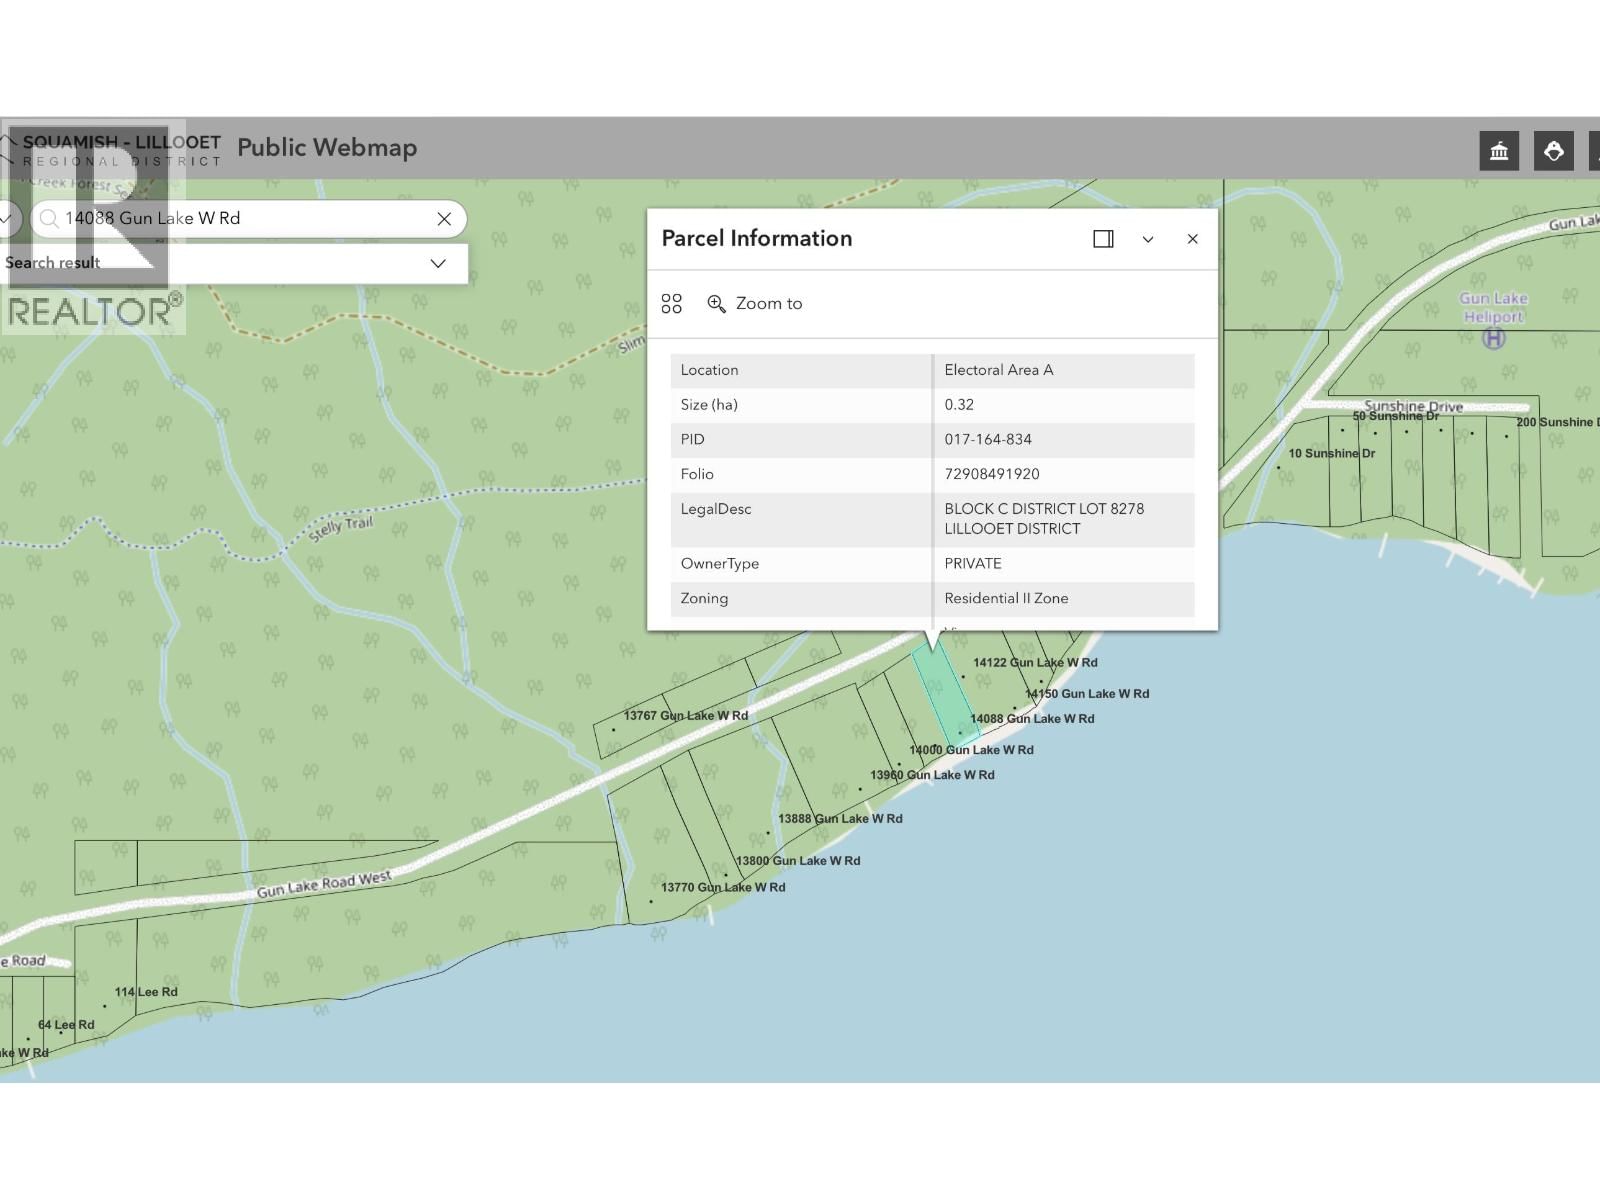
Task: Collapse the Parcel Information panel chevron
Action: (x=1148, y=239)
